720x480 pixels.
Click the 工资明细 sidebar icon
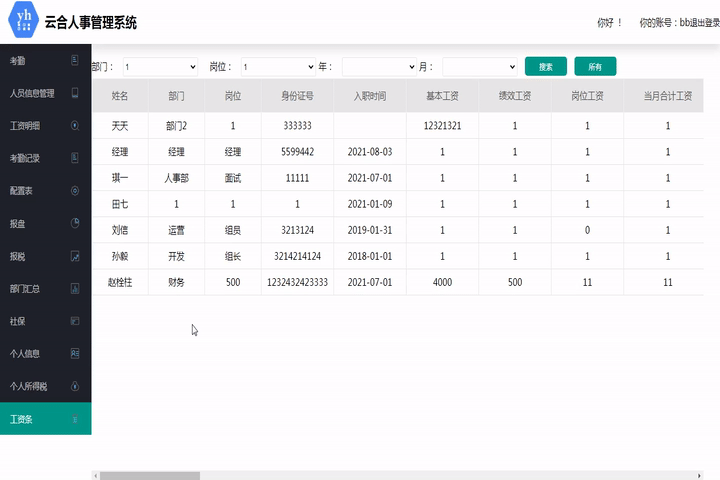pos(75,126)
